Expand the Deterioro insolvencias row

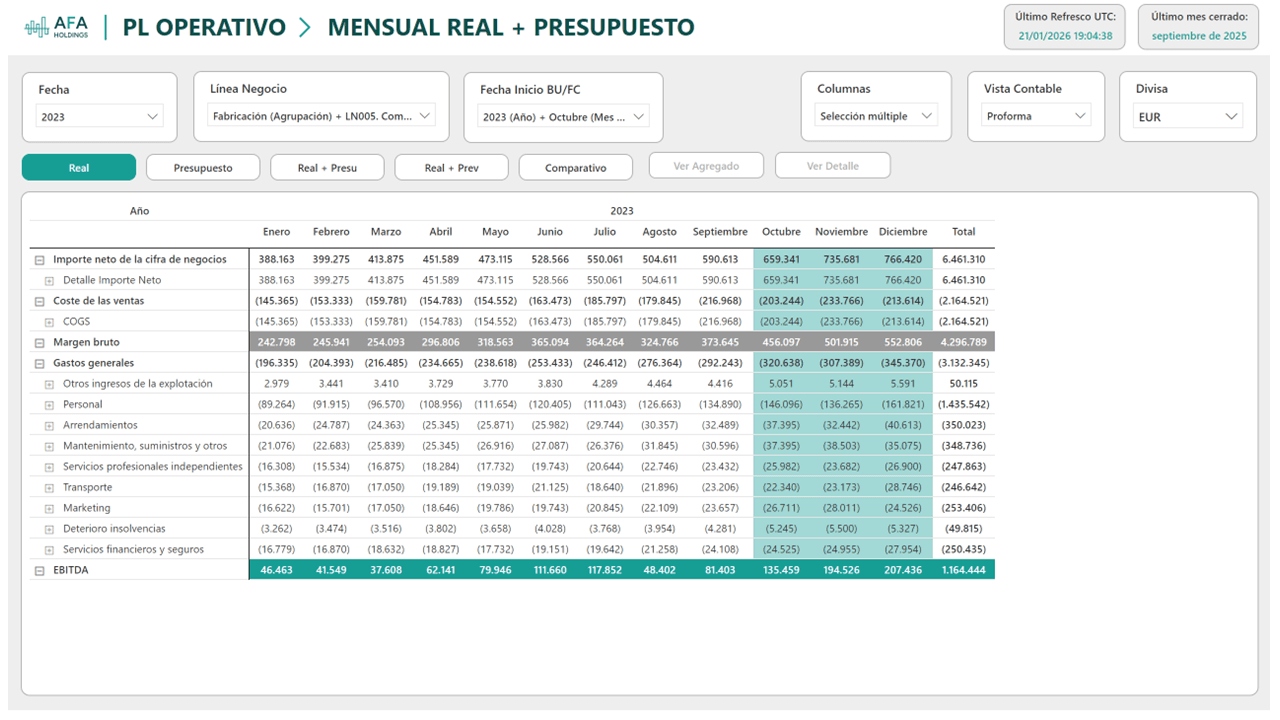tap(49, 529)
